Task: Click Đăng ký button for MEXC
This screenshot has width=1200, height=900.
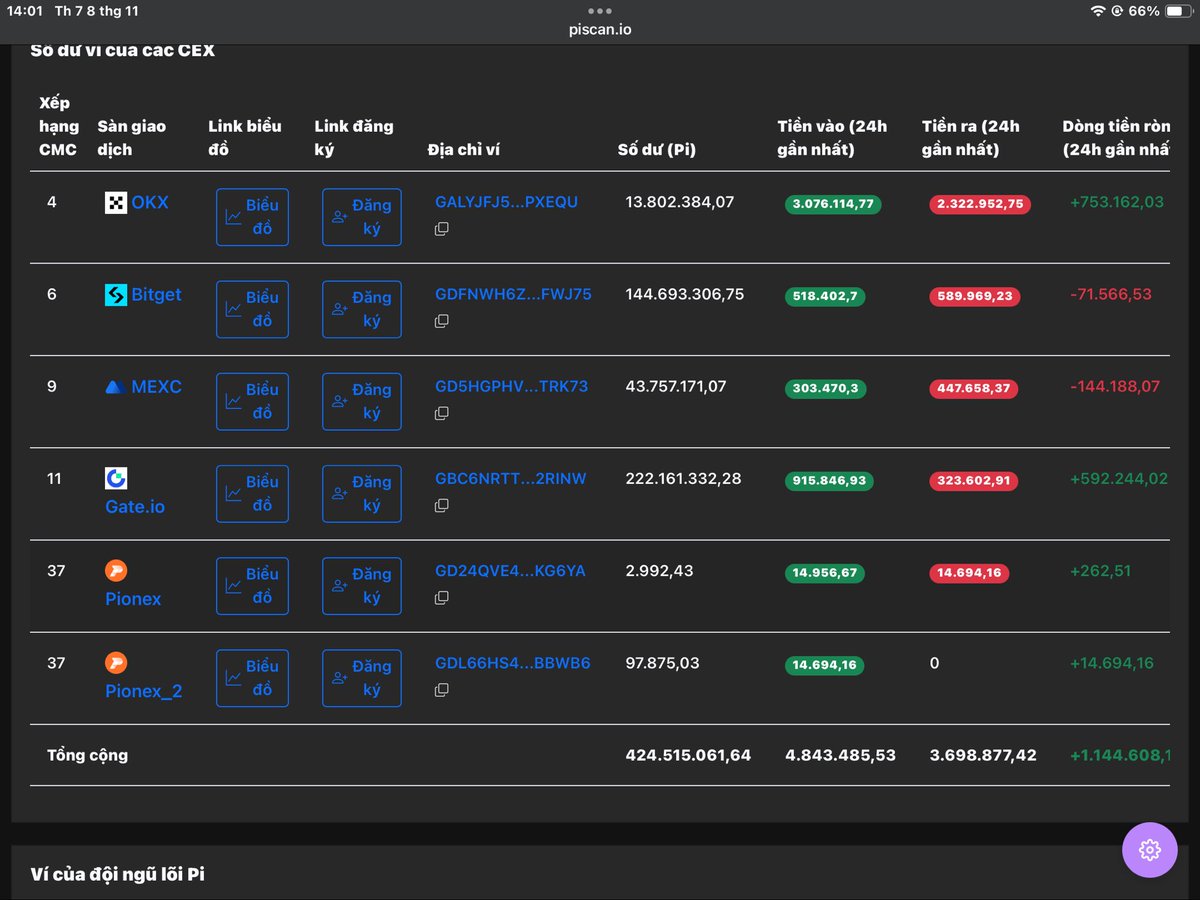Action: pyautogui.click(x=362, y=401)
